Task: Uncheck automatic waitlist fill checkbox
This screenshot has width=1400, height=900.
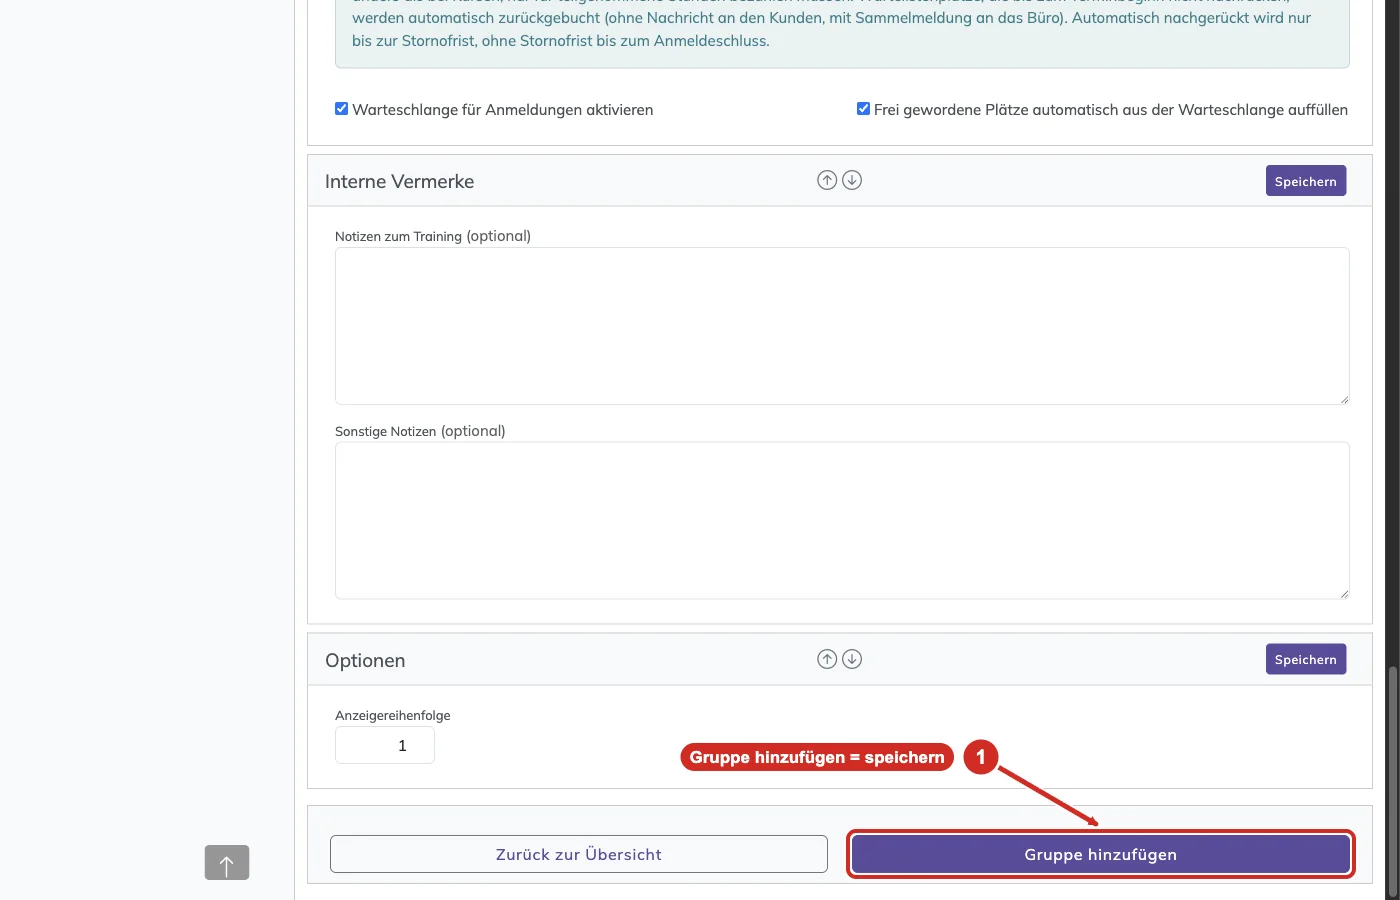Action: coord(863,109)
